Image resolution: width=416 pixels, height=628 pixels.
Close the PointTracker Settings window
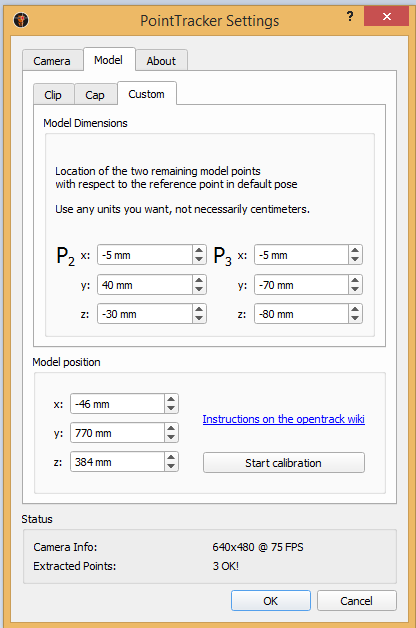click(x=386, y=16)
